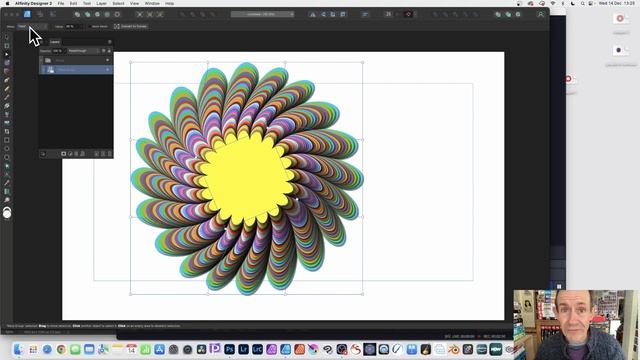Open the document title dropdown in toolbar
Screen dimensions: 640x360
pos(262,14)
